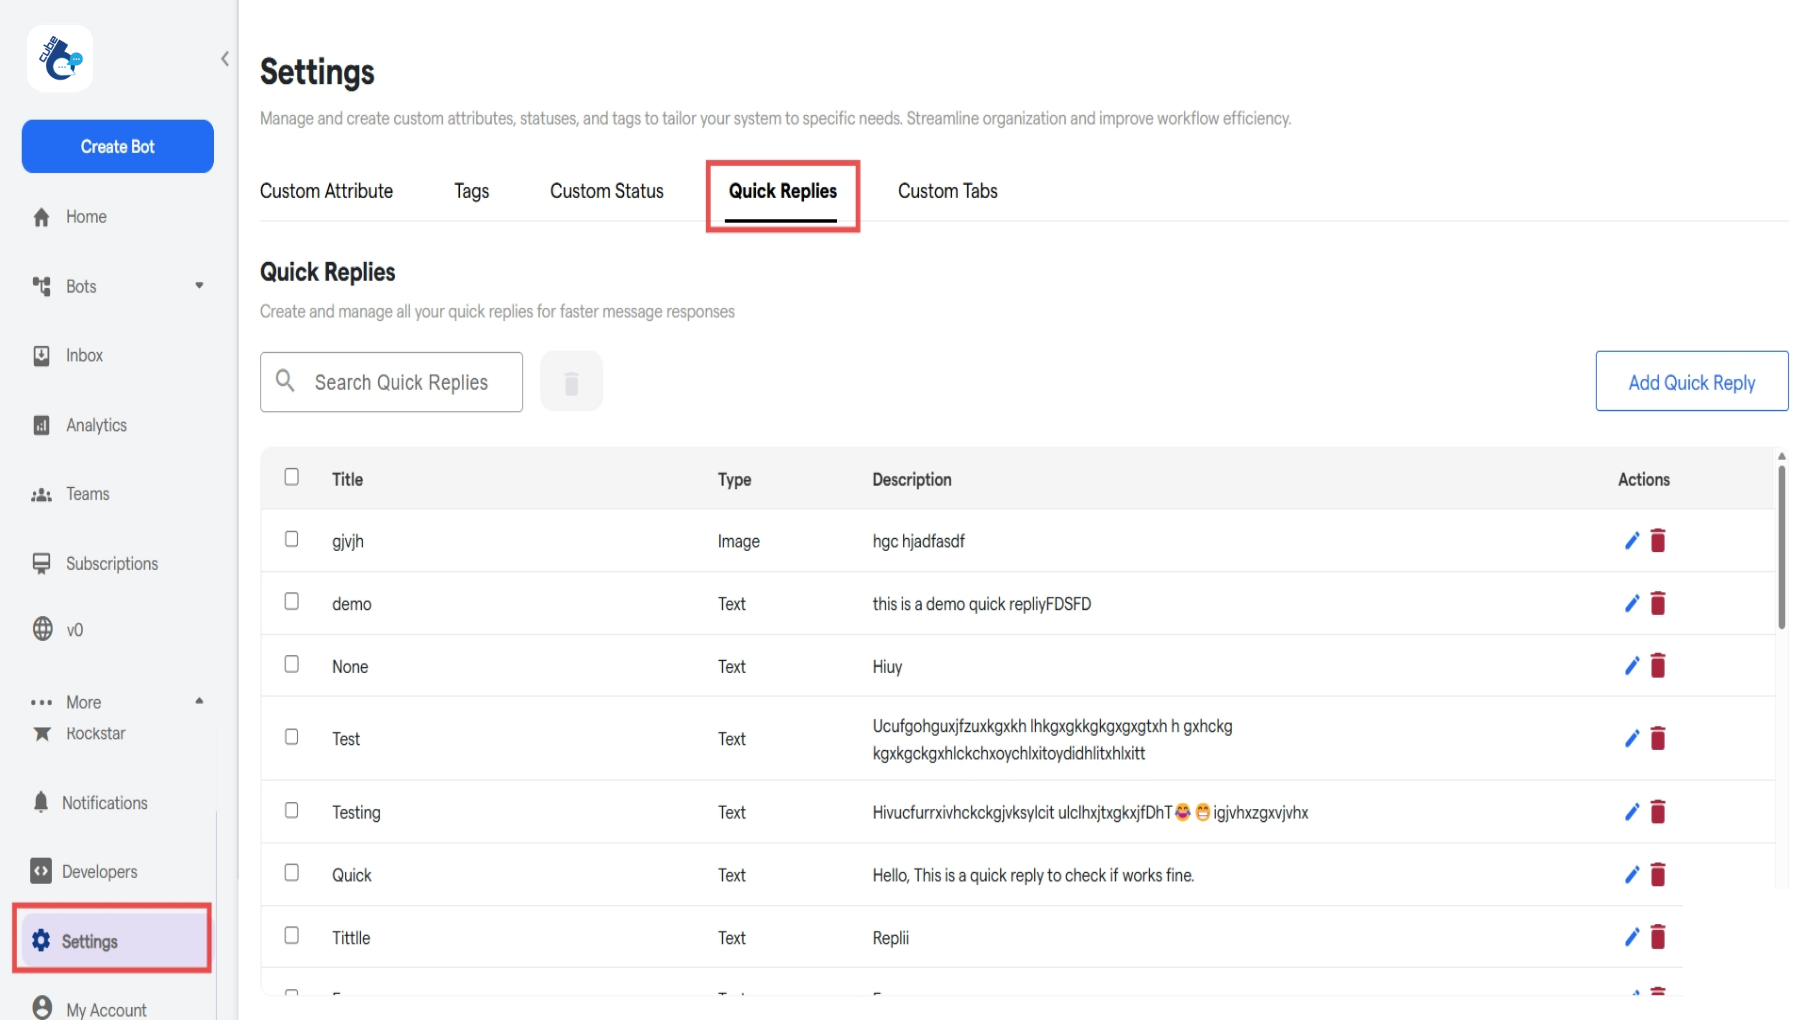Click the 'Hiuy' description cell

[x=887, y=667]
